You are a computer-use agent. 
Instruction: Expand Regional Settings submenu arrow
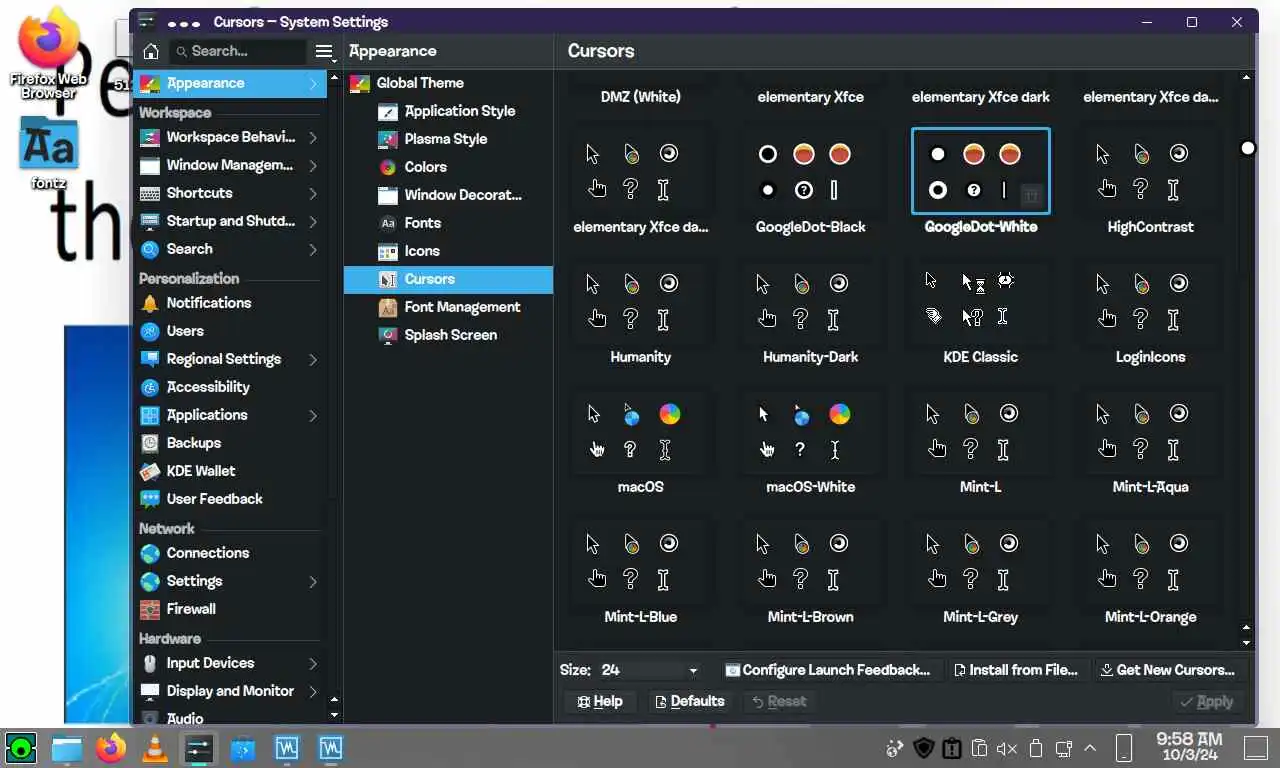click(313, 359)
